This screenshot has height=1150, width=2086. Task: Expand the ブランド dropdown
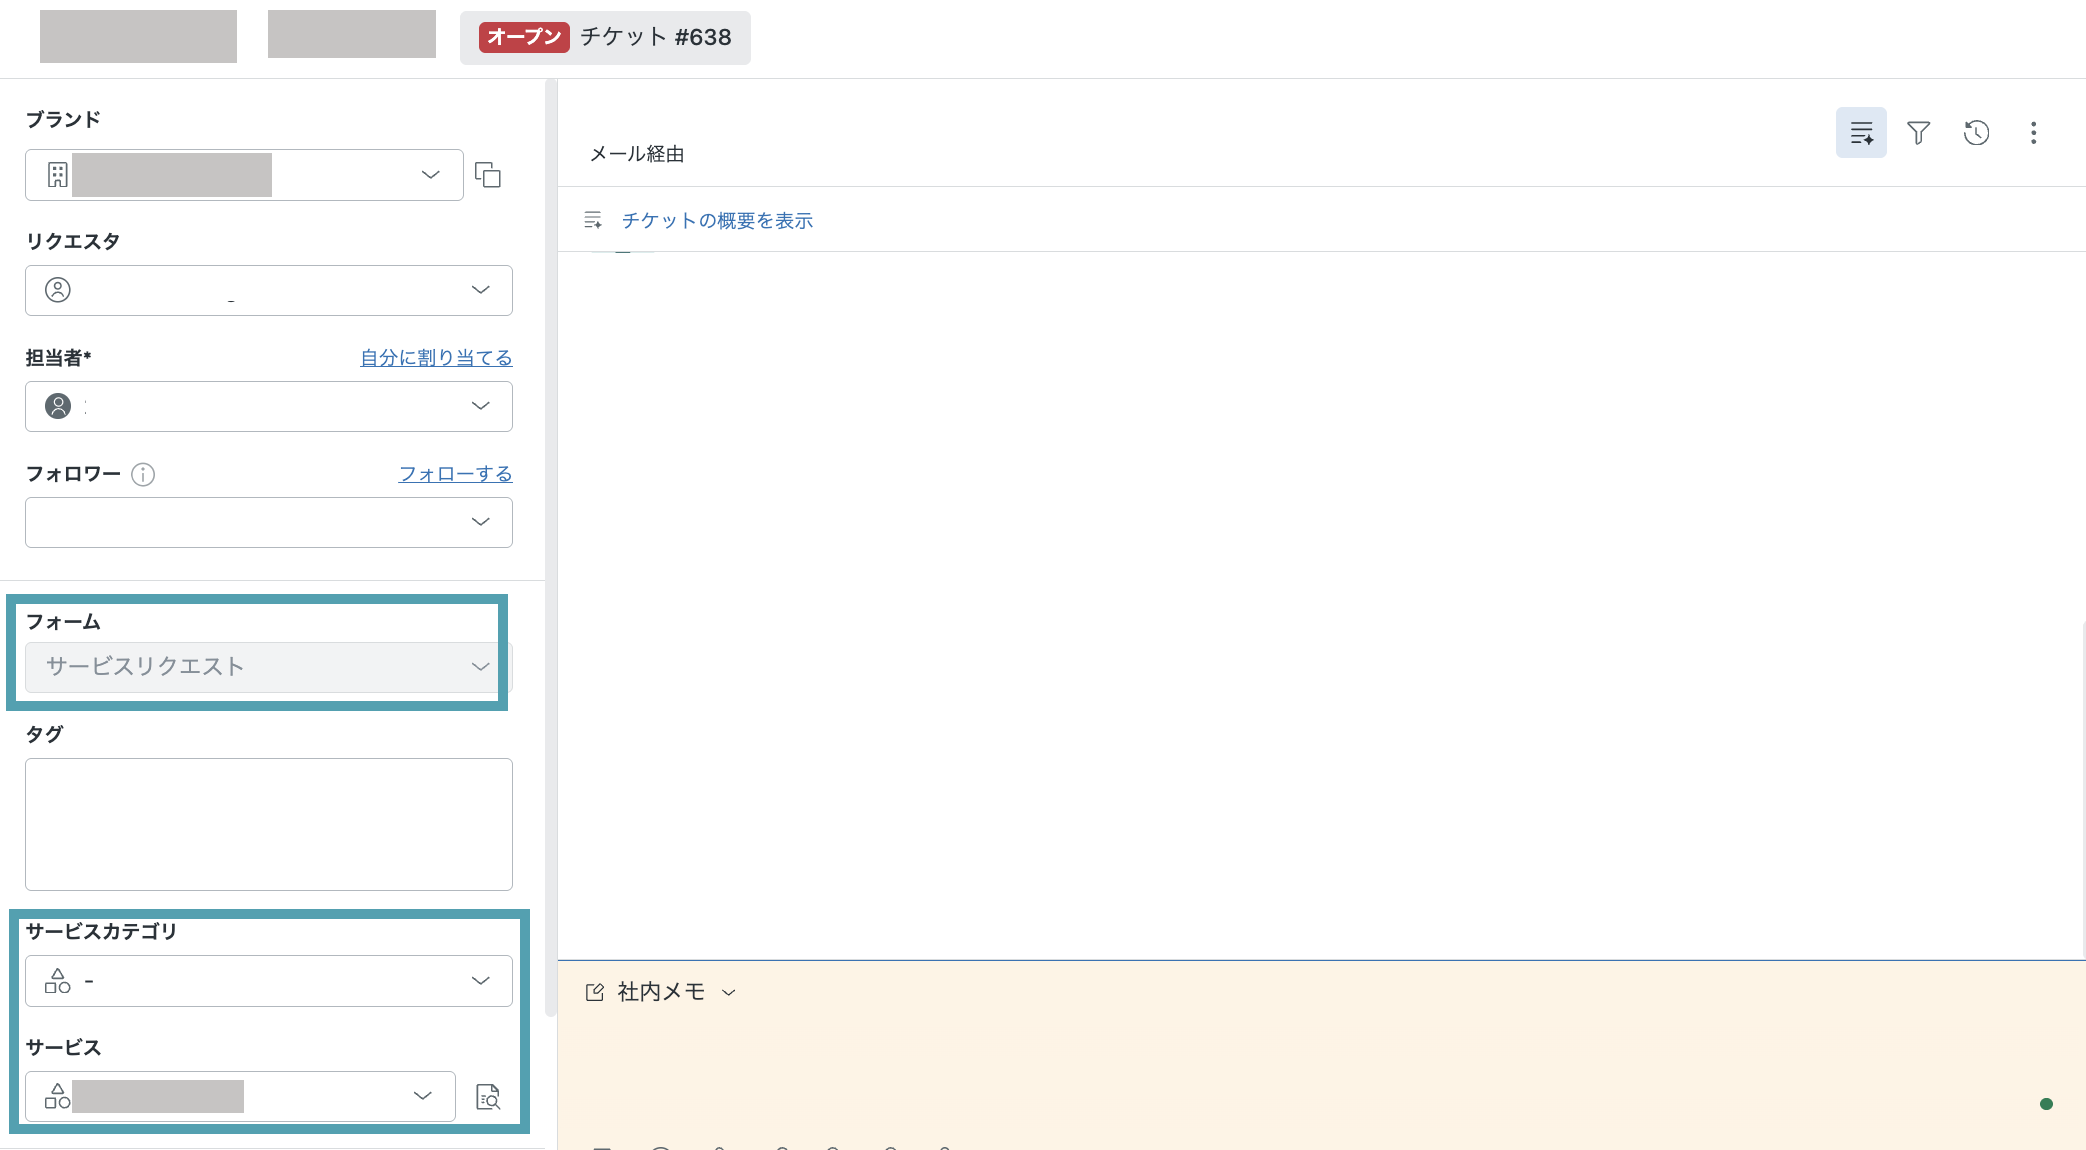pos(244,175)
